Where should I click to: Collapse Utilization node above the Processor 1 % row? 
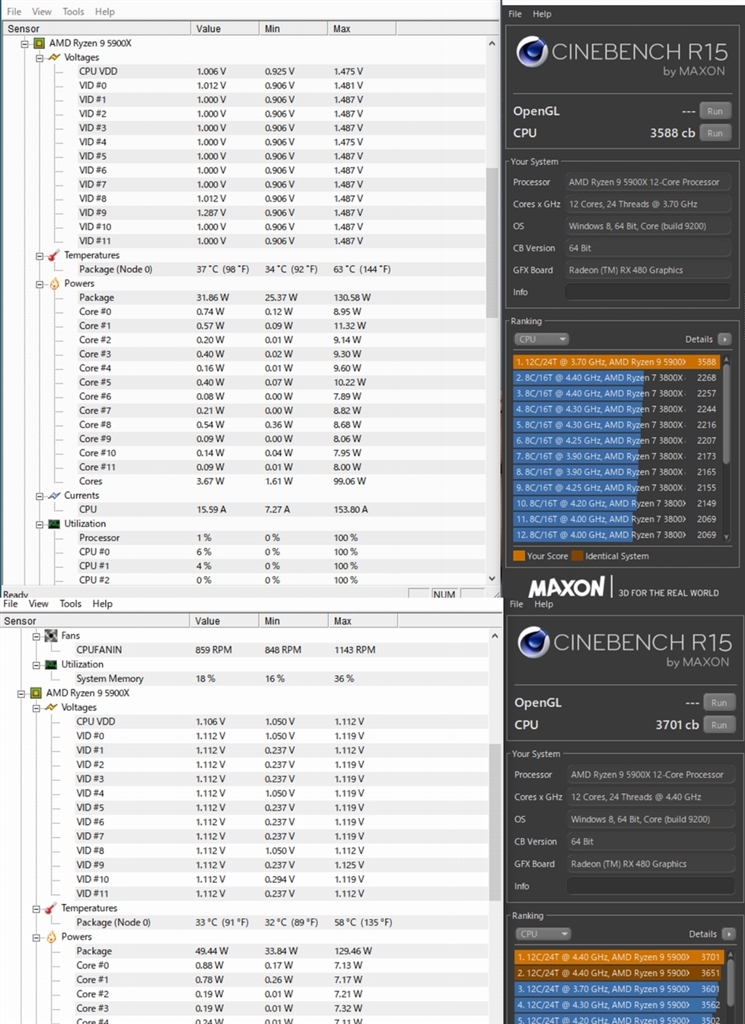click(40, 524)
